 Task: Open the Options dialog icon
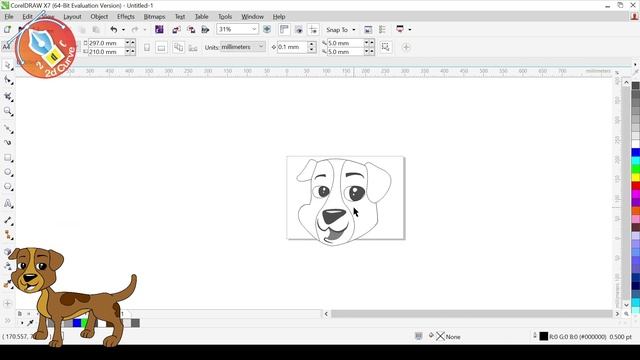382,29
